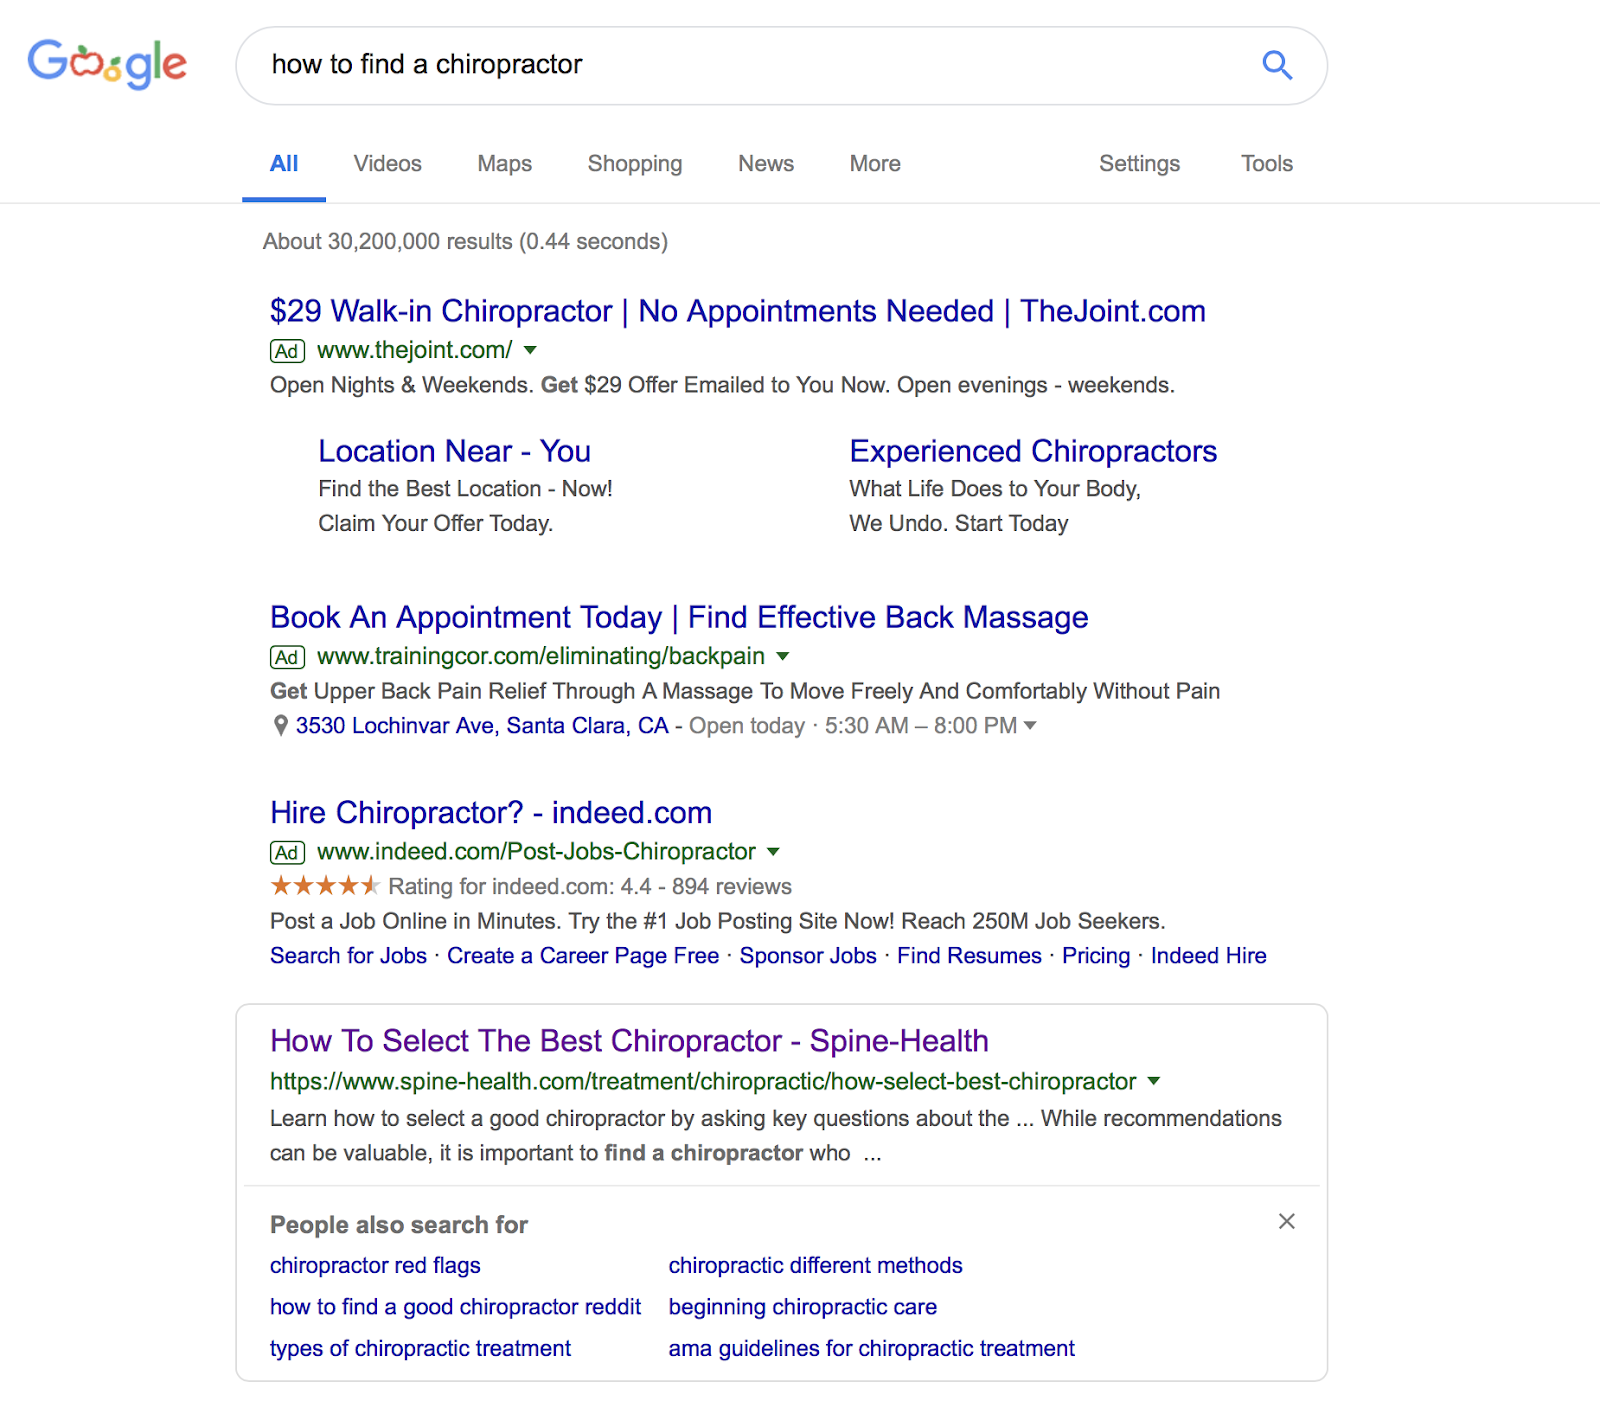Expand the thejoint.com URL dropdown arrow
This screenshot has height=1401, width=1600.
pyautogui.click(x=530, y=350)
